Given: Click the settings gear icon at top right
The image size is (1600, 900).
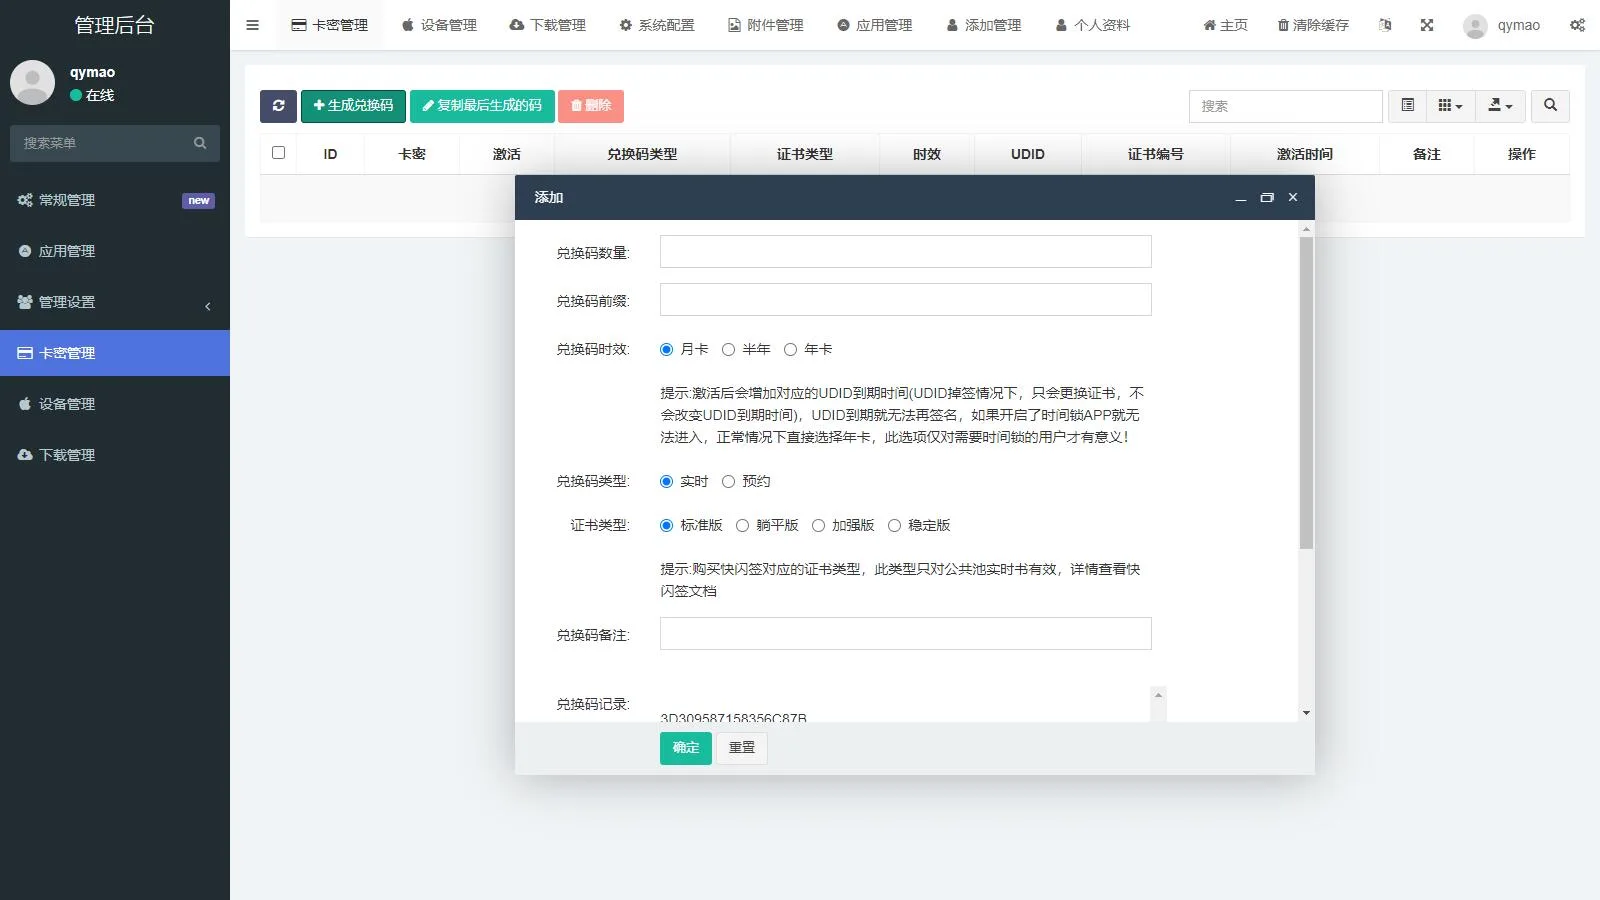Looking at the screenshot, I should 1578,25.
